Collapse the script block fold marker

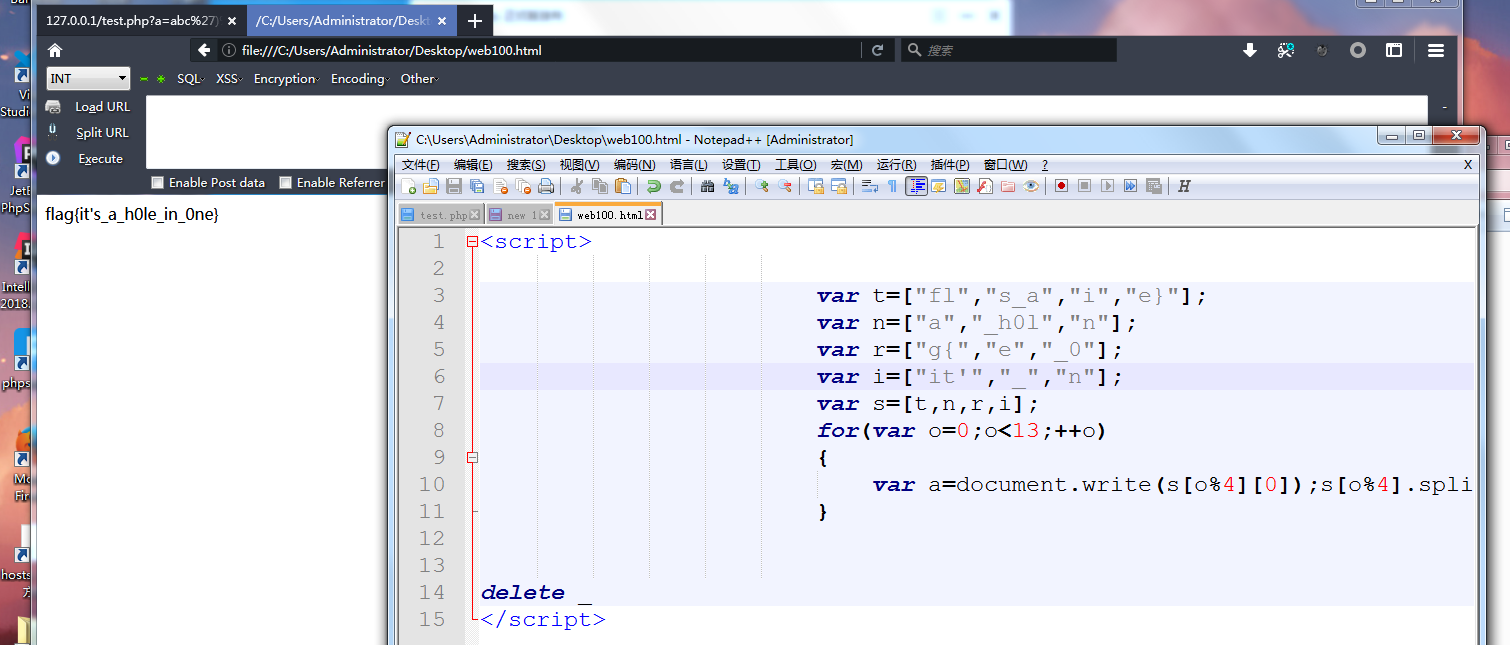coord(472,242)
